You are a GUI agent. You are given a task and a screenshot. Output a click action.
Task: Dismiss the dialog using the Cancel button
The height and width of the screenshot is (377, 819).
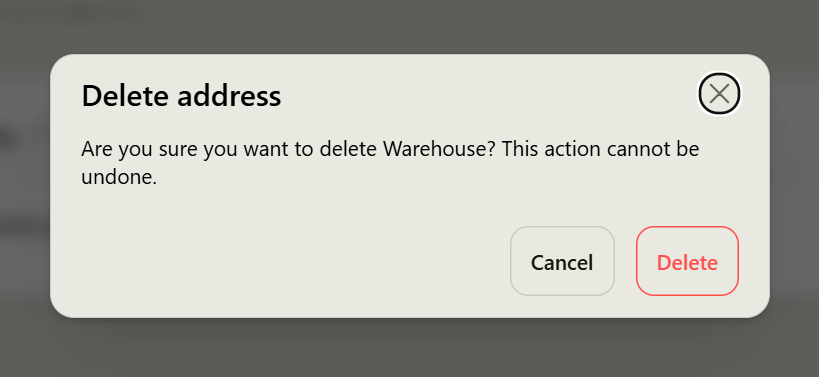[562, 261]
